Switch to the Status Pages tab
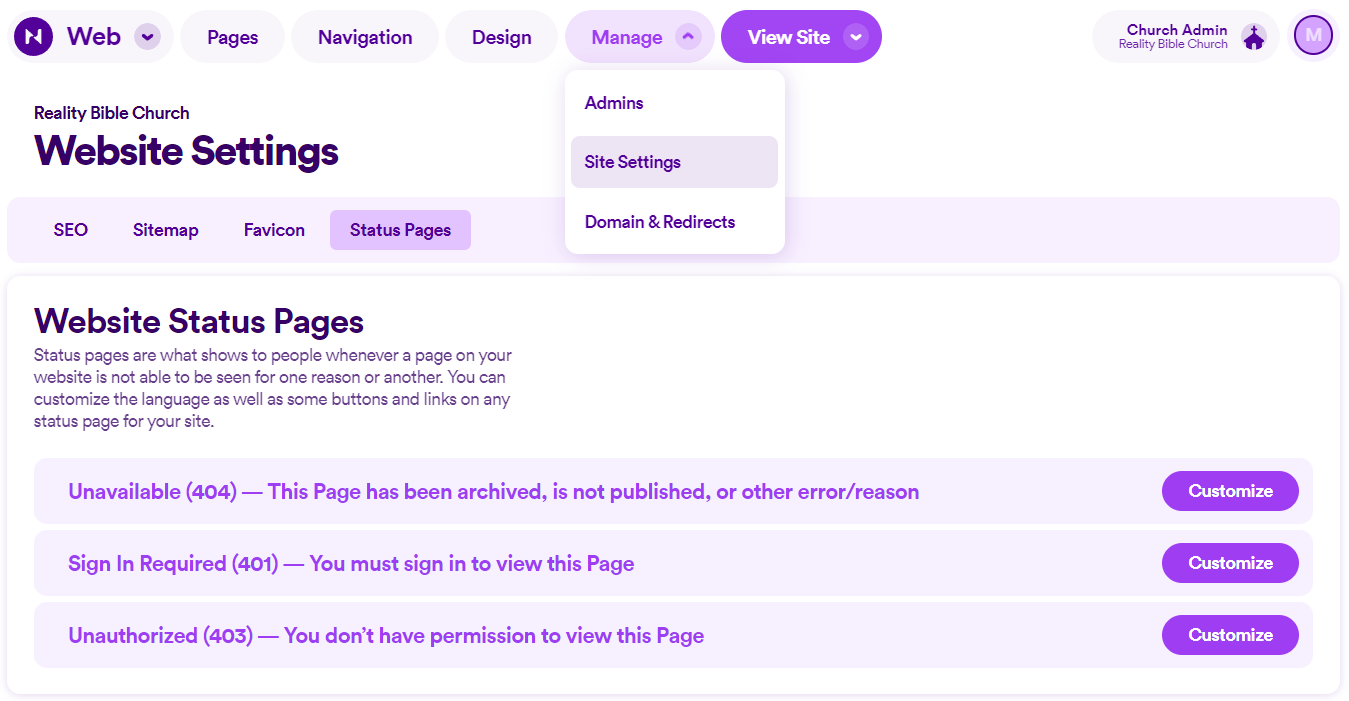This screenshot has height=701, width=1349. coord(400,229)
